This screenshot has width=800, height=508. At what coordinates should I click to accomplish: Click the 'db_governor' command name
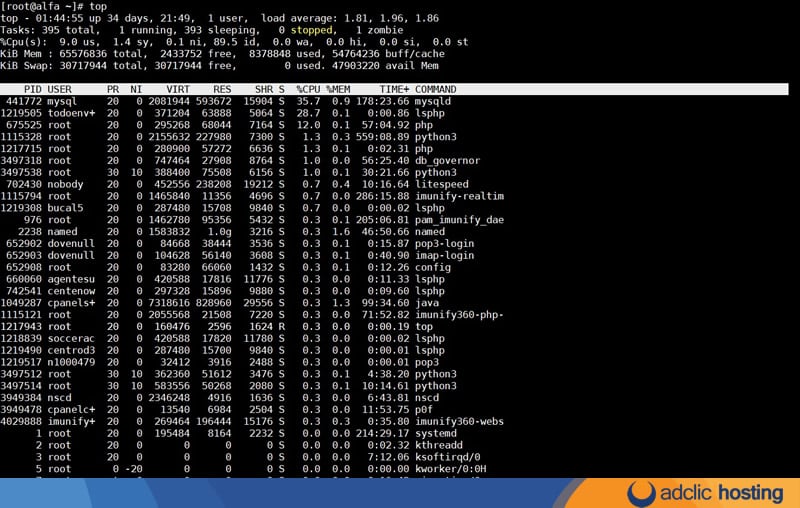click(x=447, y=161)
